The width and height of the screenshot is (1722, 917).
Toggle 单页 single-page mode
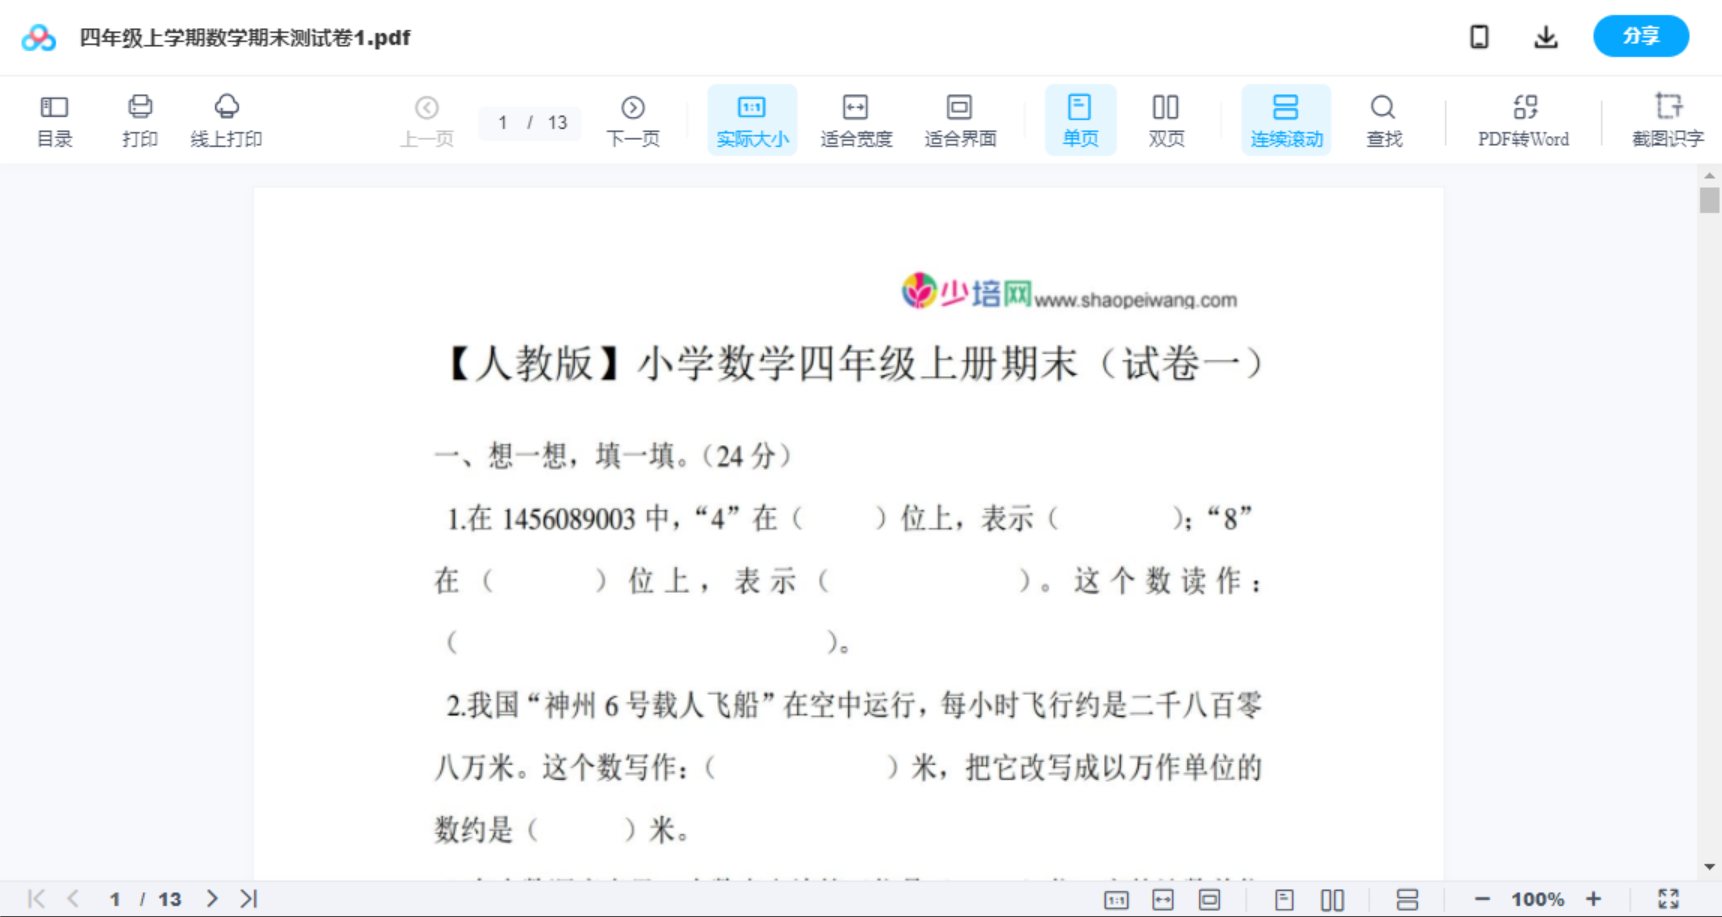[1080, 119]
